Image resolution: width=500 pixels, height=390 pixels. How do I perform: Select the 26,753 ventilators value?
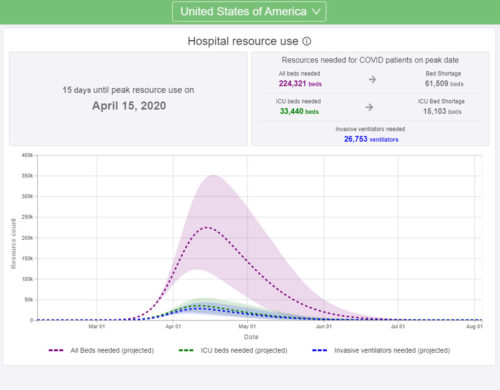click(x=371, y=139)
